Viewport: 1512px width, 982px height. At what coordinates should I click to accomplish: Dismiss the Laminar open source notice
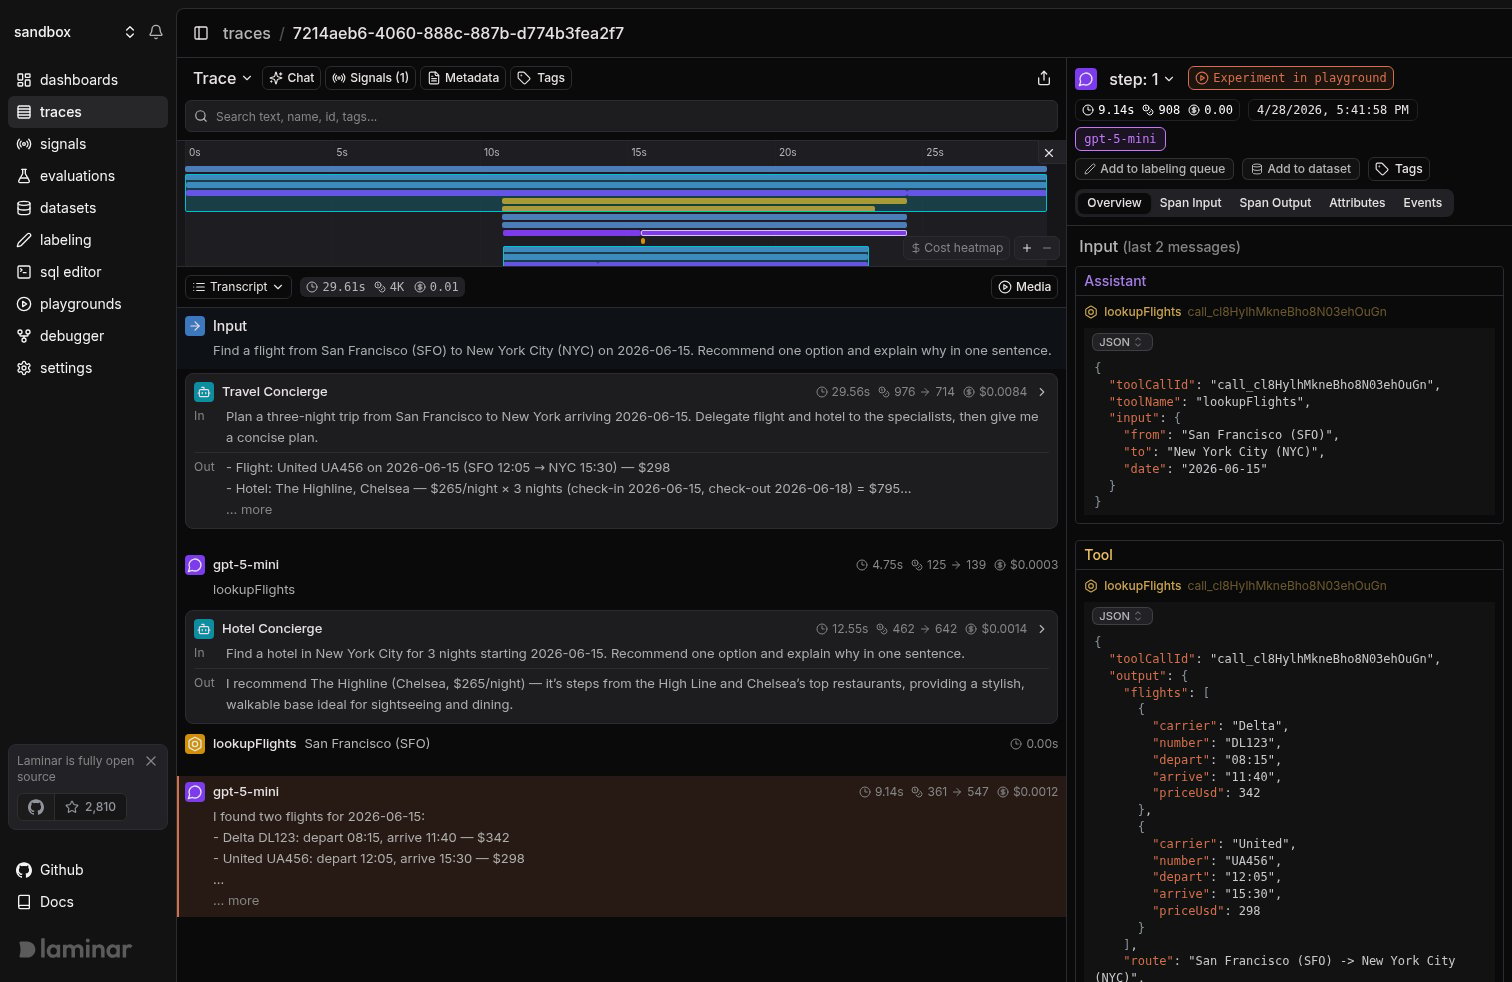click(x=151, y=761)
